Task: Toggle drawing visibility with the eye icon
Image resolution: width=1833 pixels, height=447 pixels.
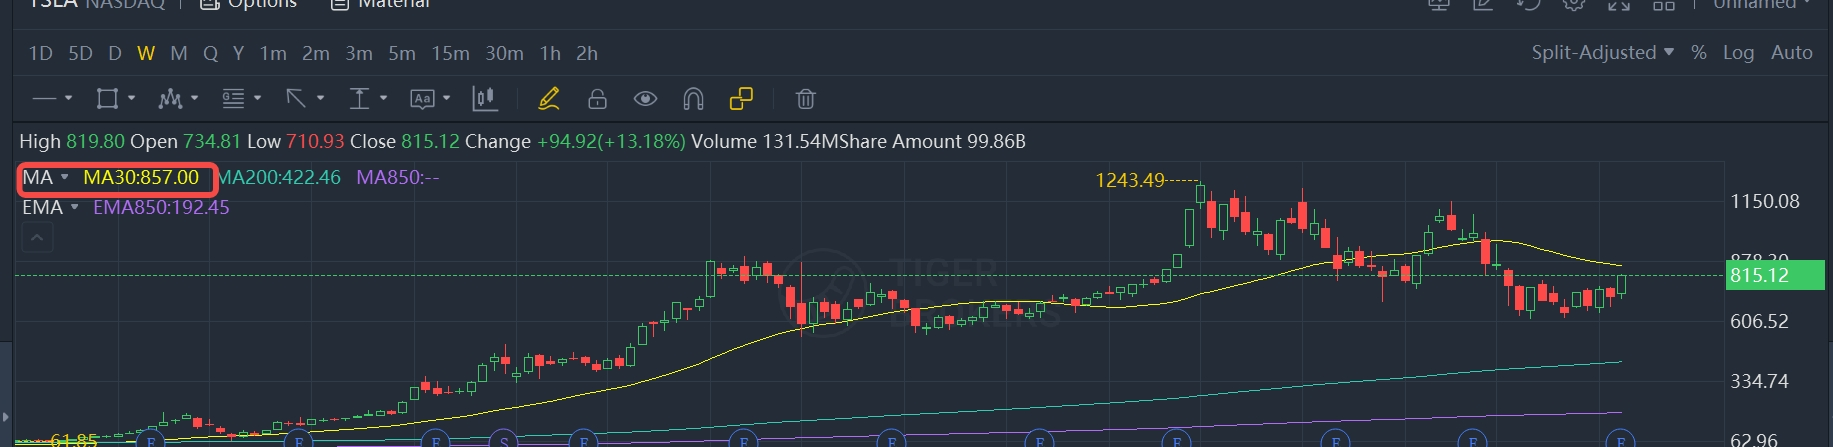Action: (645, 98)
